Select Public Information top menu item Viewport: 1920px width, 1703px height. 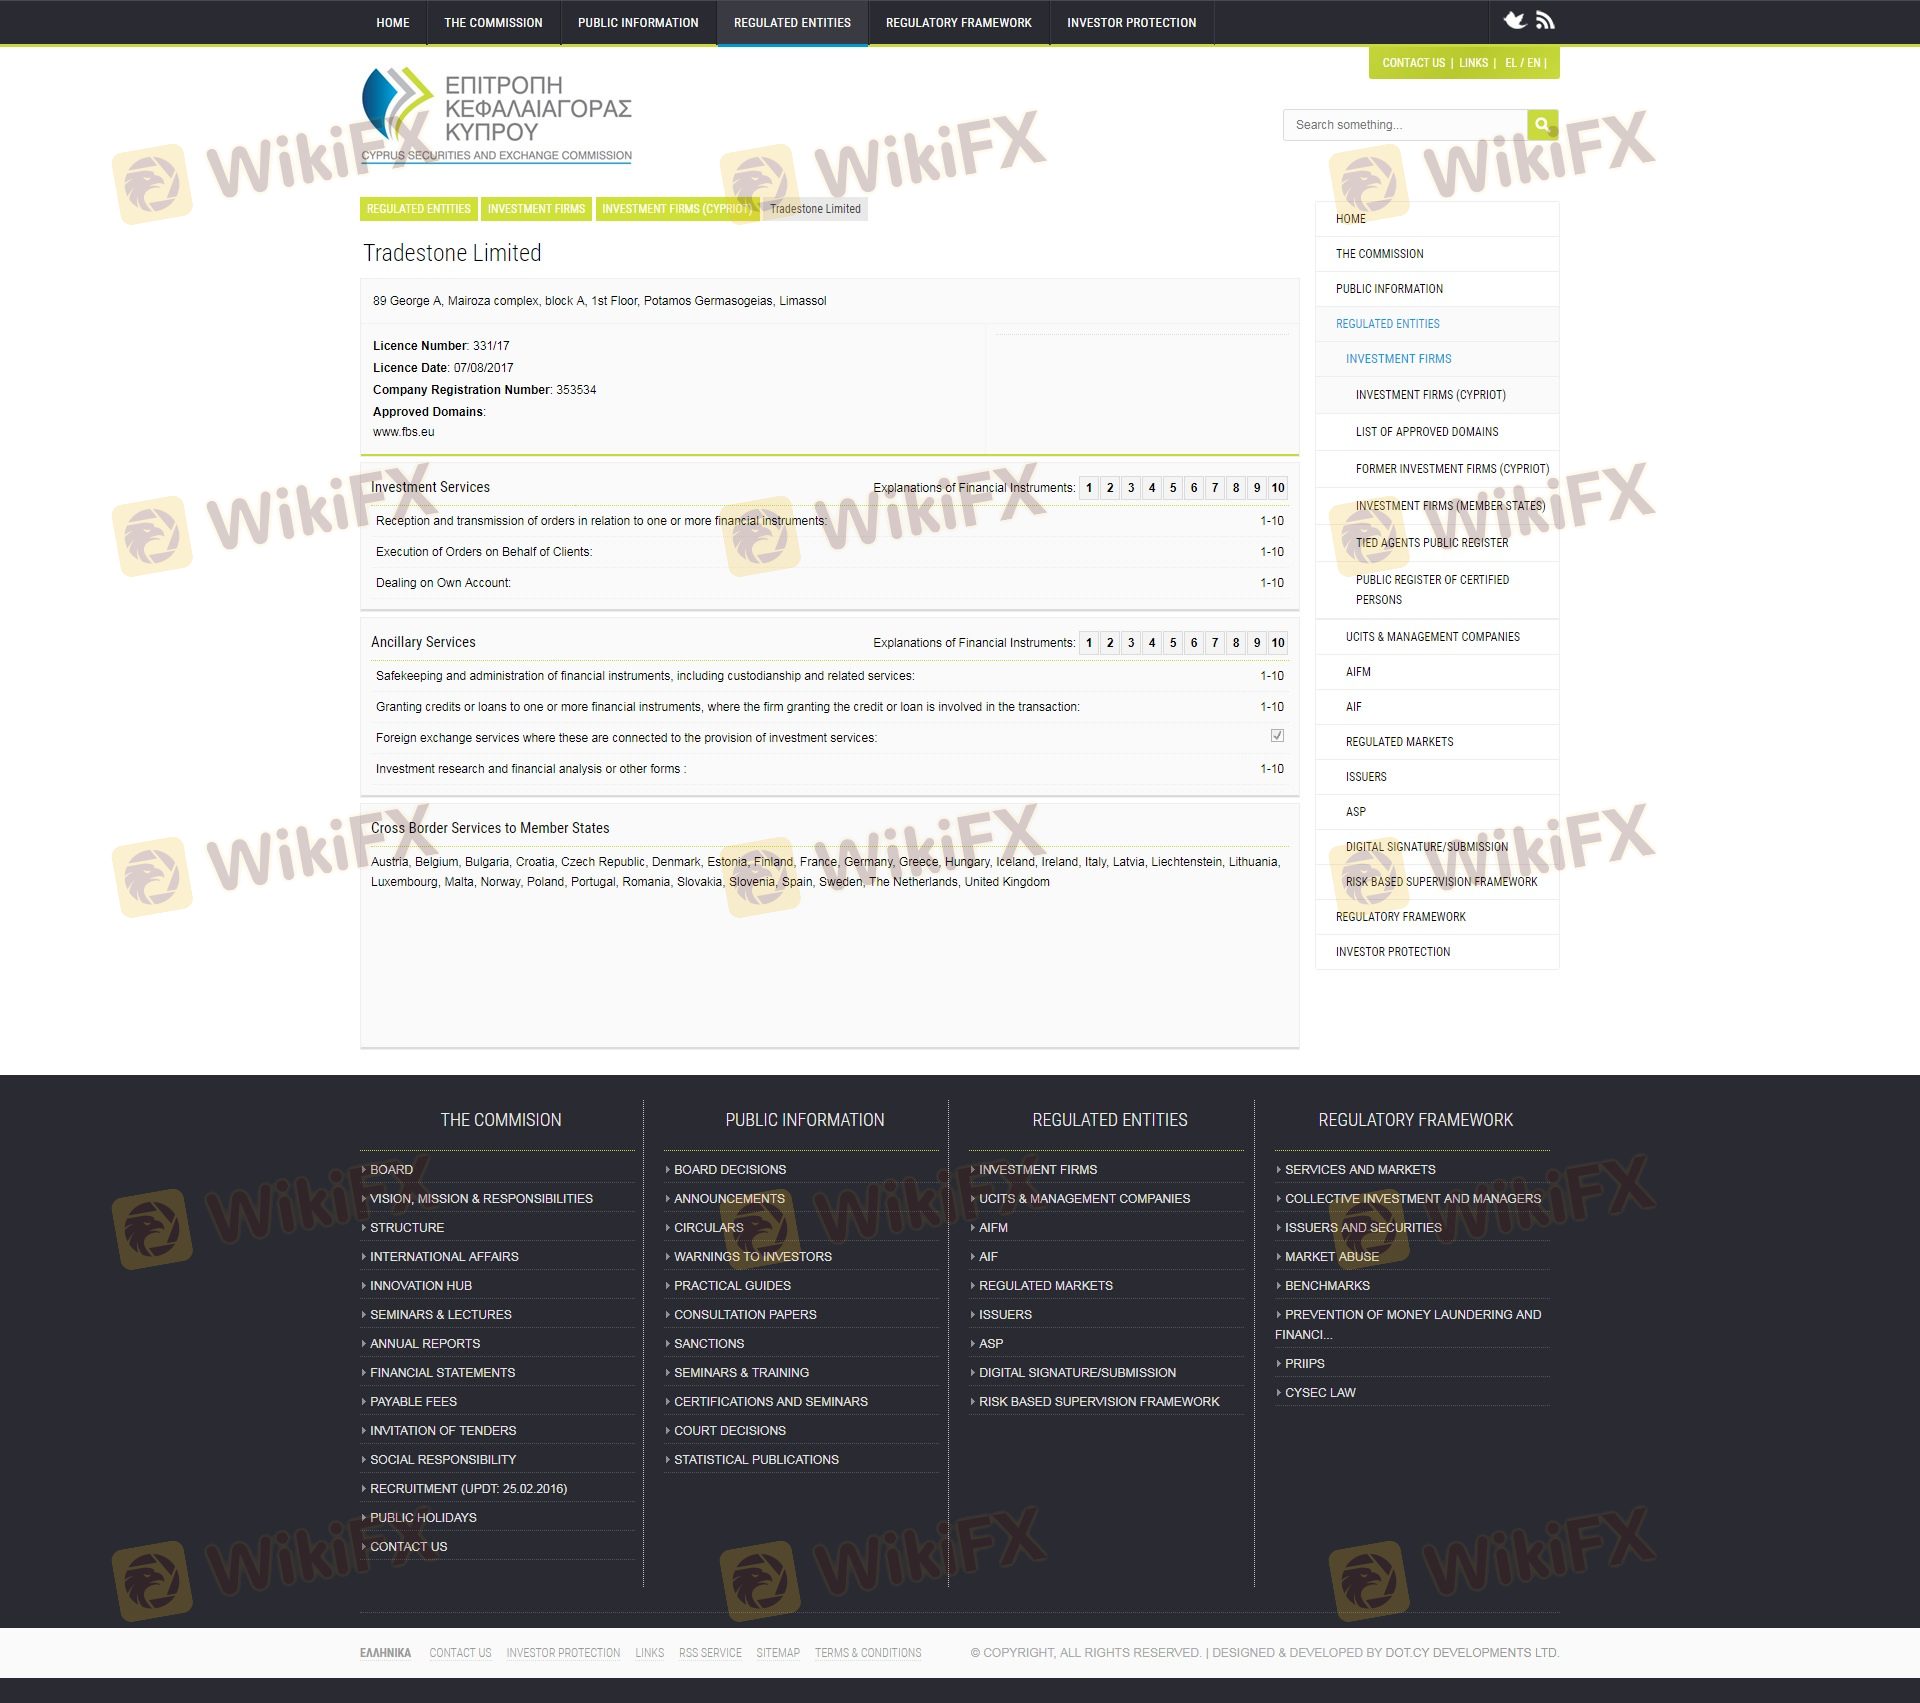638,22
